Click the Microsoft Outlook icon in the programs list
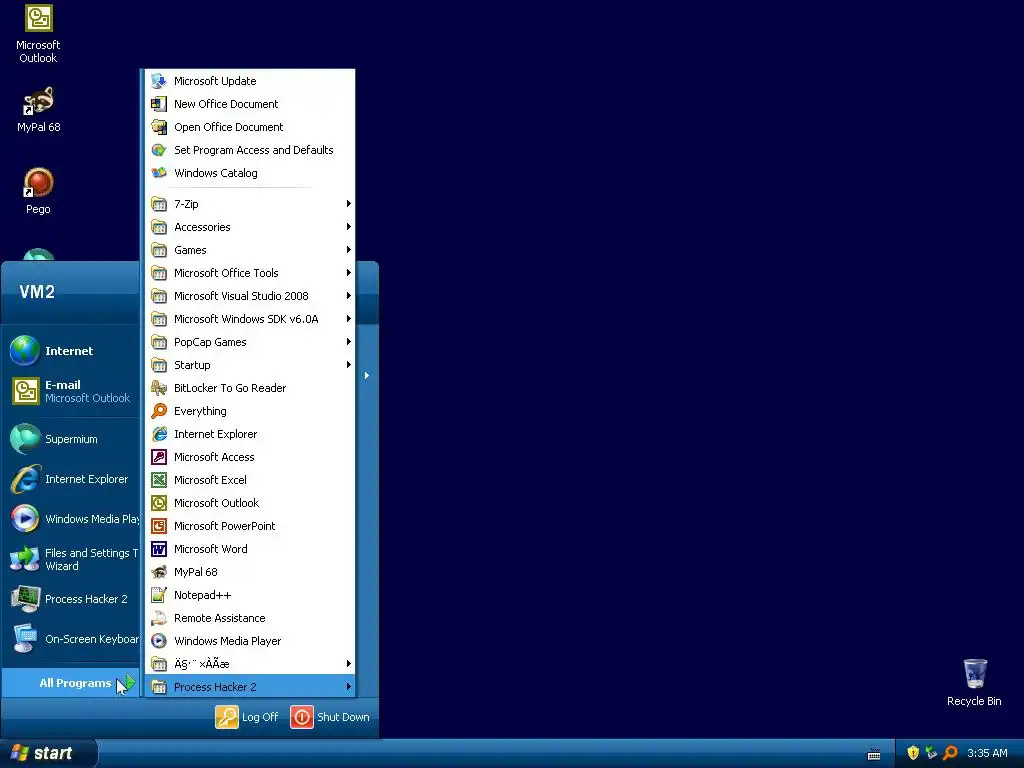The height and width of the screenshot is (768, 1024). [x=159, y=503]
